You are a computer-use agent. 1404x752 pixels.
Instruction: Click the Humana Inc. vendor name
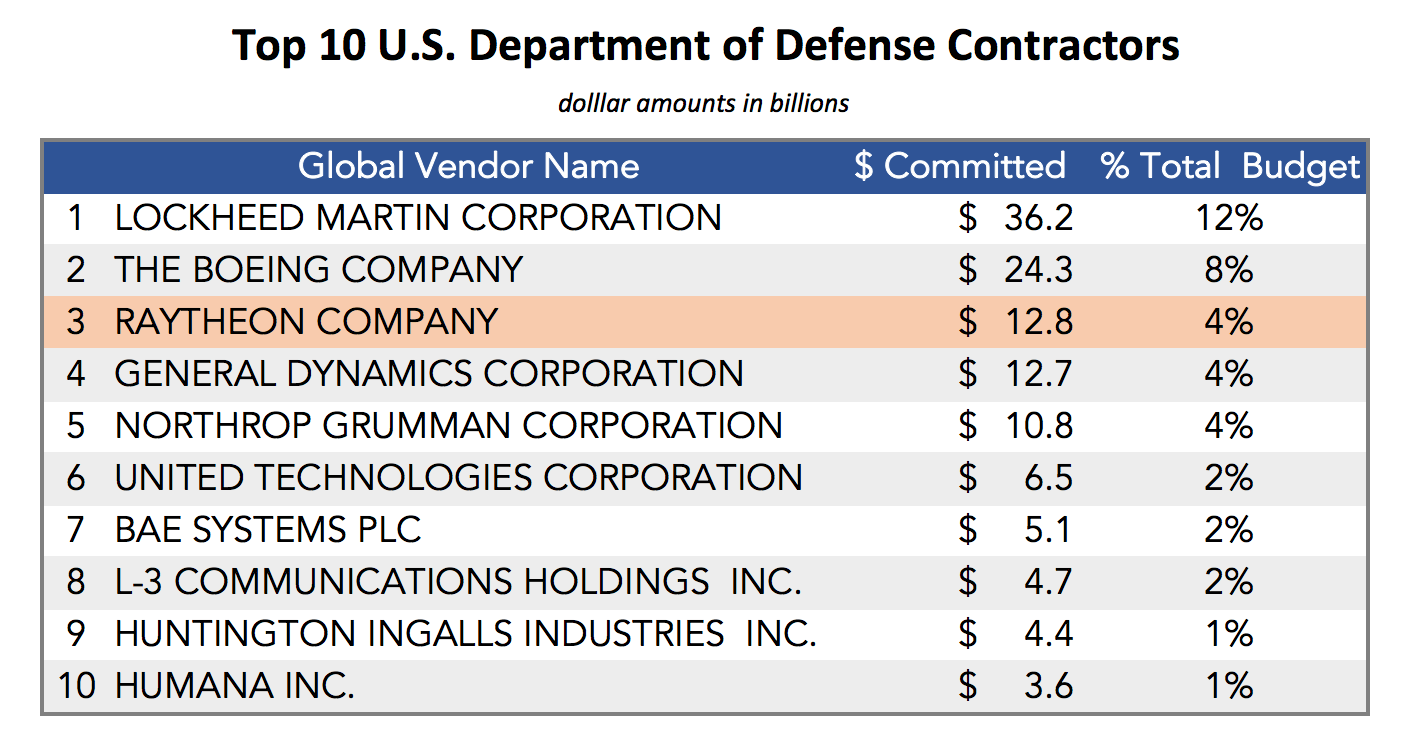coord(234,685)
